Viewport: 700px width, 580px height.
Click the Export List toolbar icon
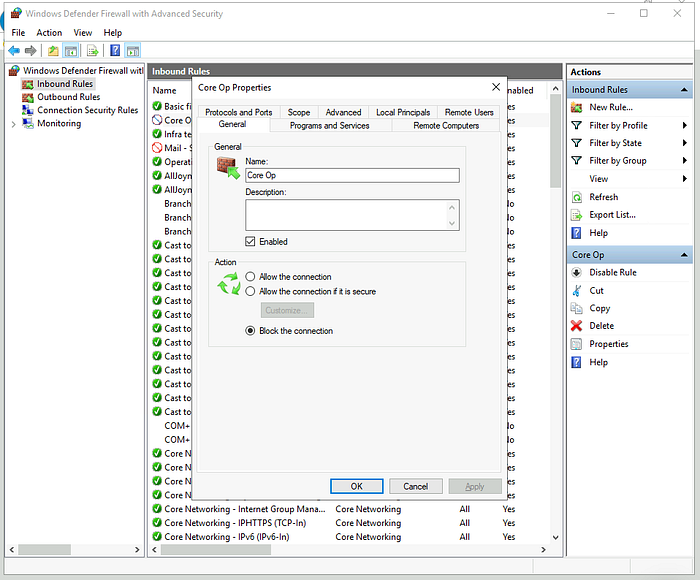[92, 51]
